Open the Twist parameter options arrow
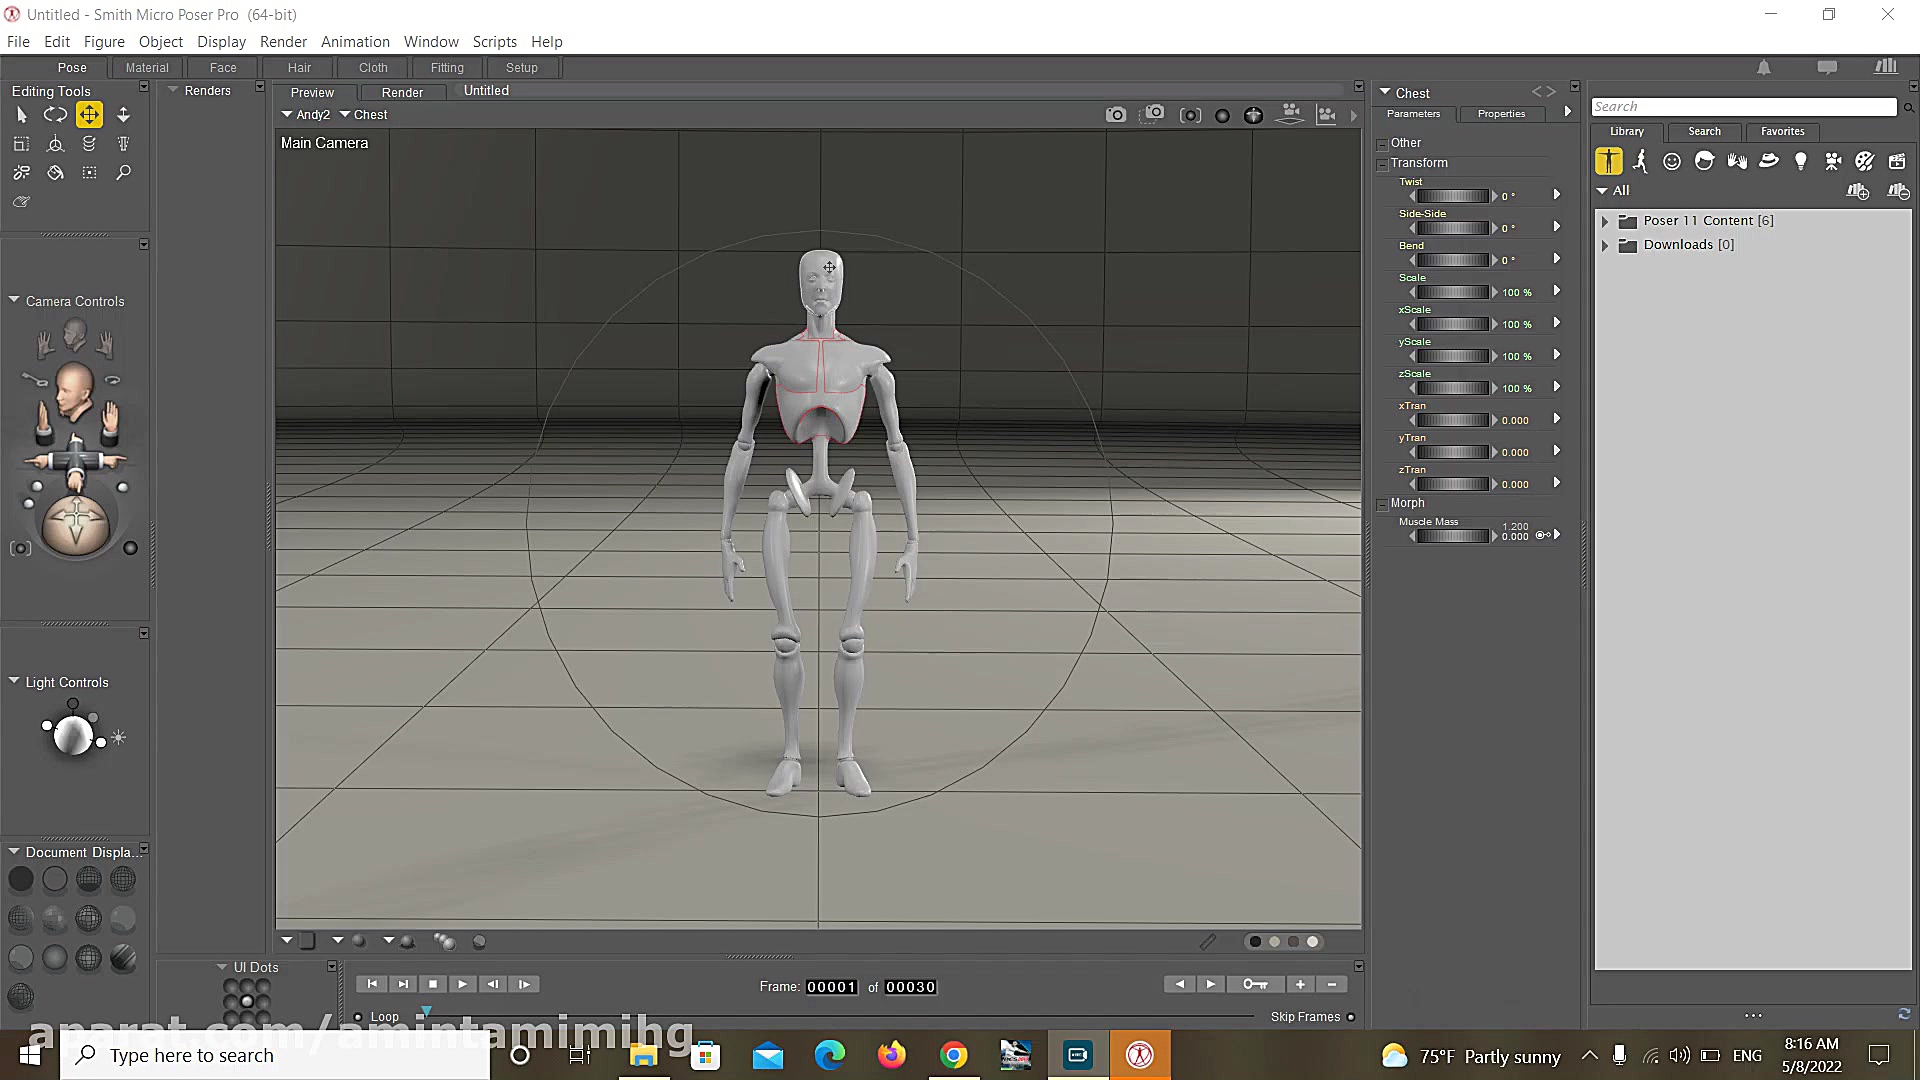 [1557, 195]
